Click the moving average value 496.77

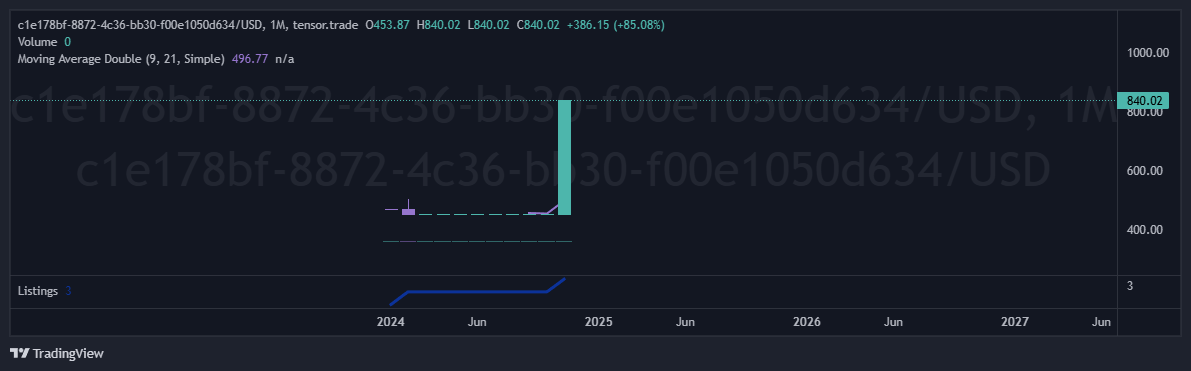(249, 59)
